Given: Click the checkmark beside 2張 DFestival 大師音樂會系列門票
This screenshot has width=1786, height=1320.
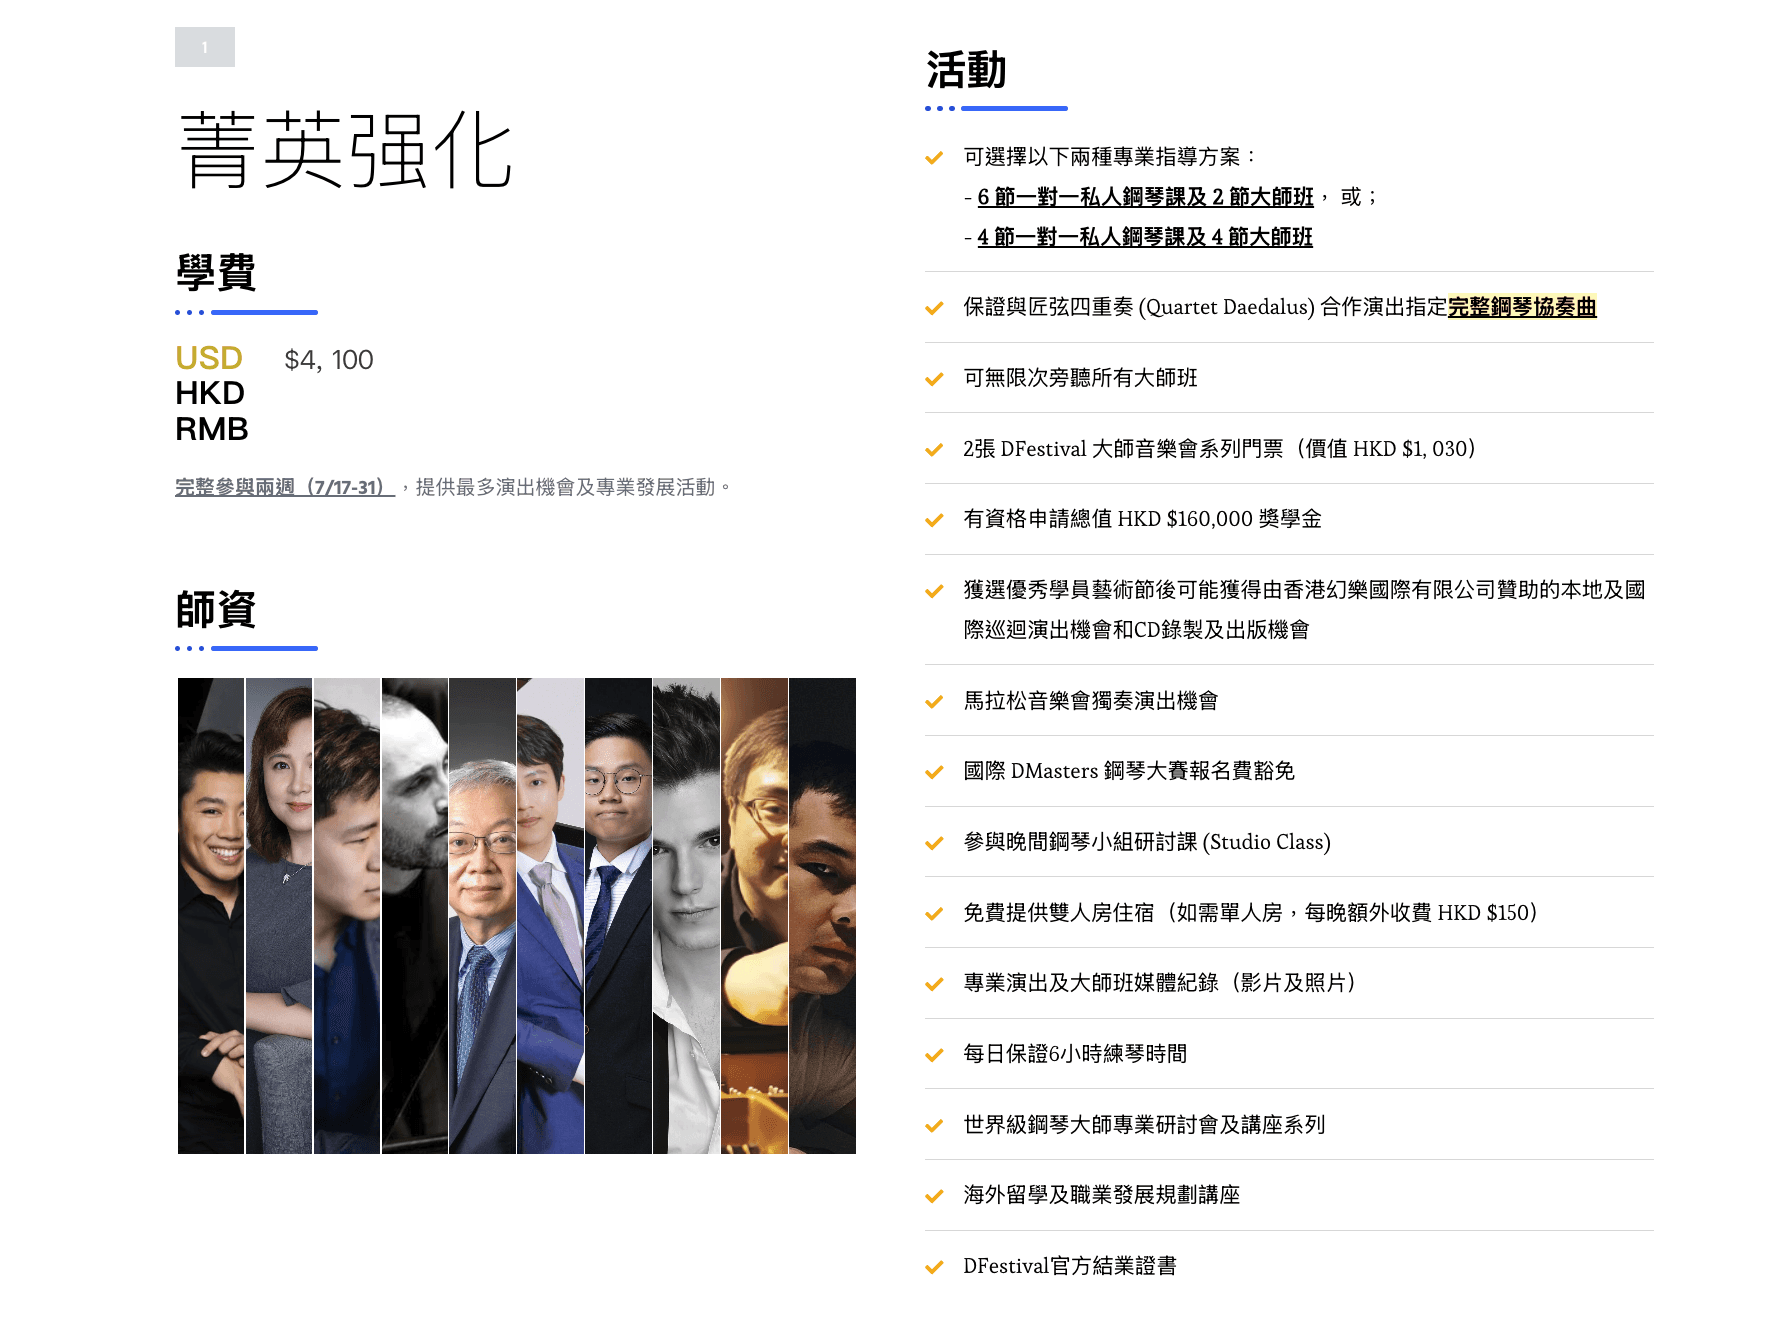Looking at the screenshot, I should point(934,450).
